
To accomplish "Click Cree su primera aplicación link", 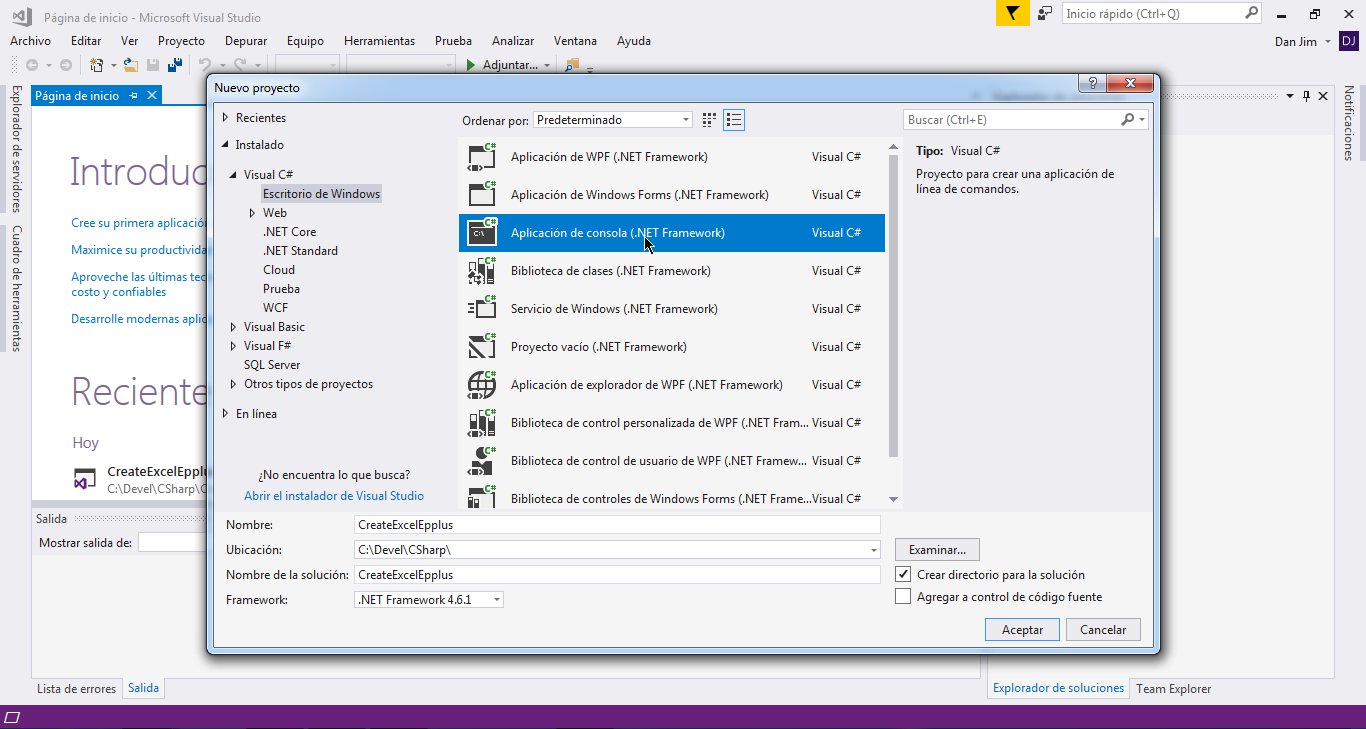I will pos(140,224).
